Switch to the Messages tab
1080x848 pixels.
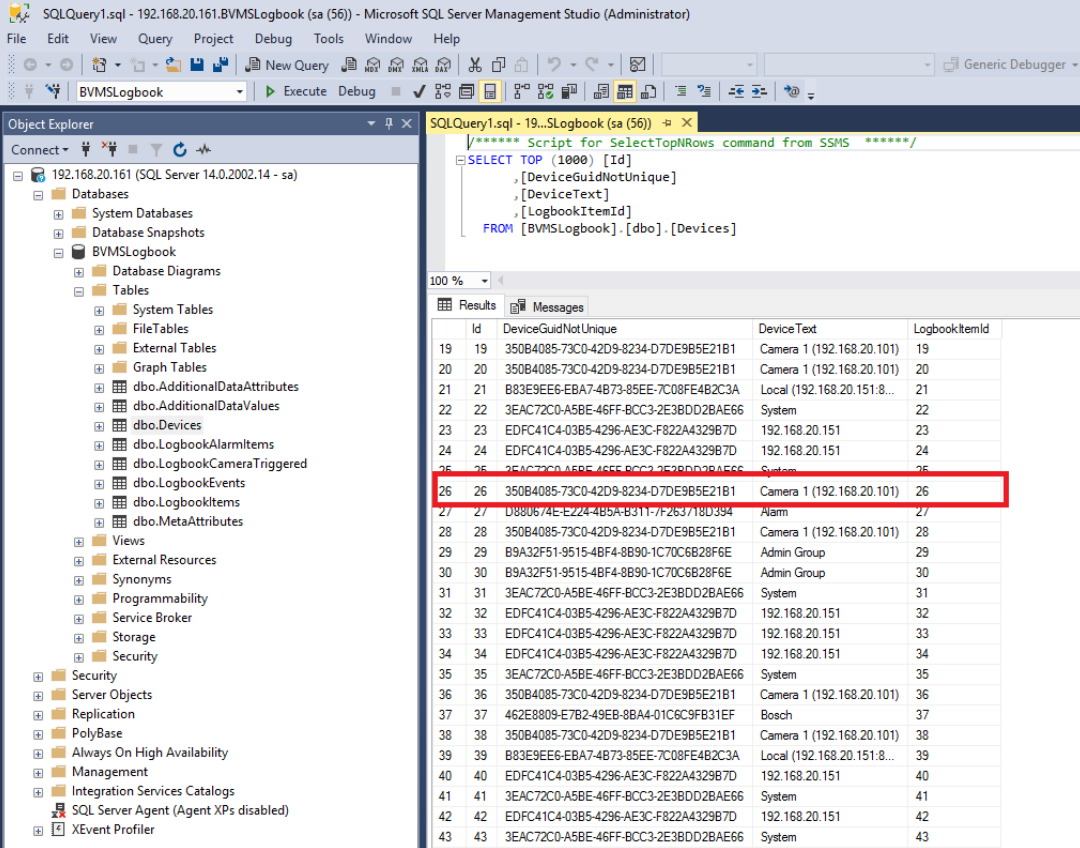pos(548,307)
